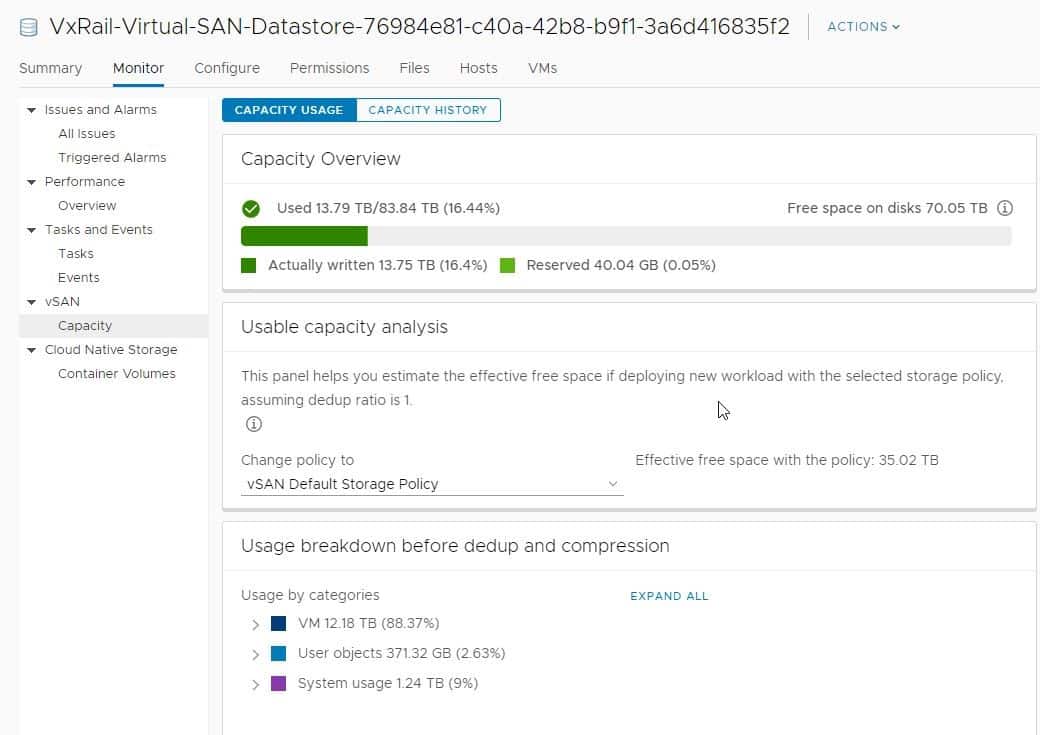Expand the System usage category
Screen dimensions: 1040x735
[x=255, y=684]
